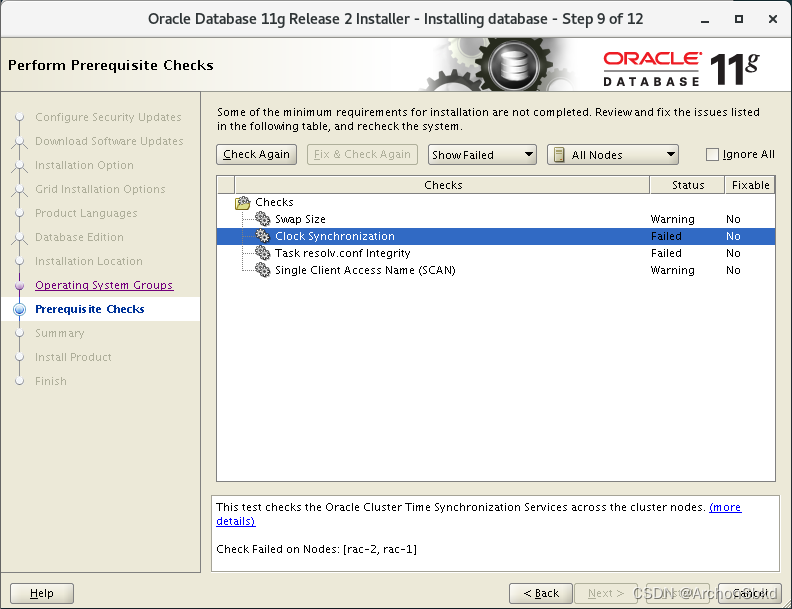Select the Clock Synchronization row
This screenshot has height=609, width=792.
[x=496, y=236]
